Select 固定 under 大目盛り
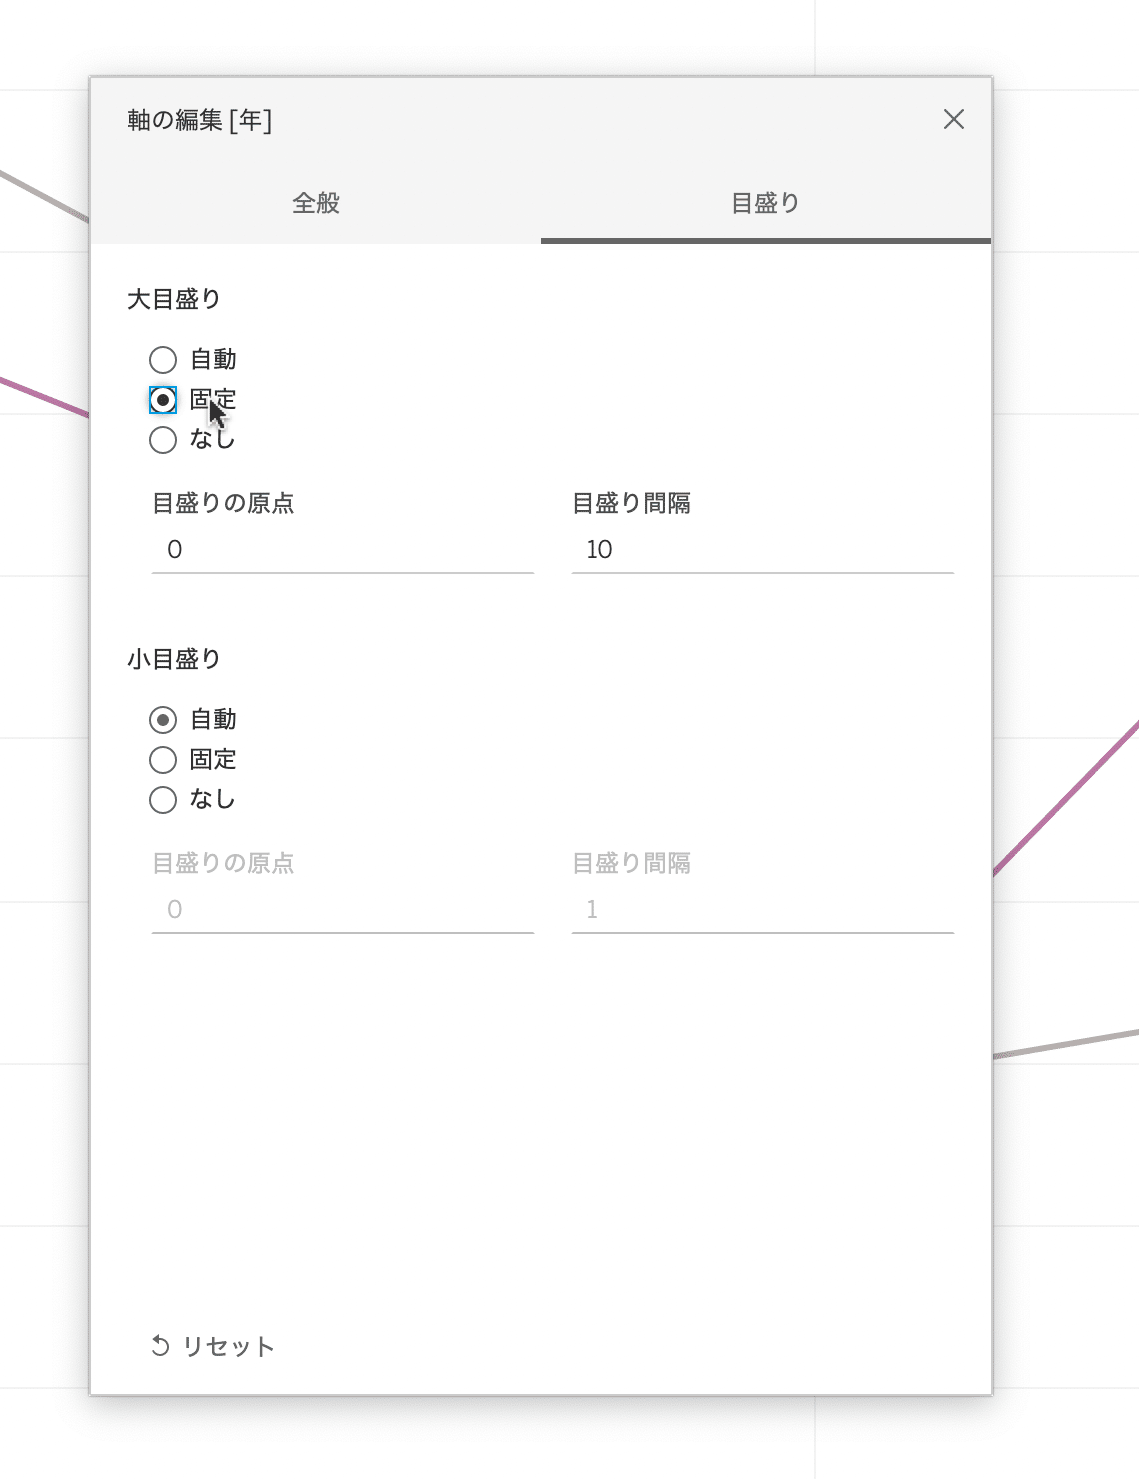Viewport: 1139px width, 1479px height. [x=163, y=400]
